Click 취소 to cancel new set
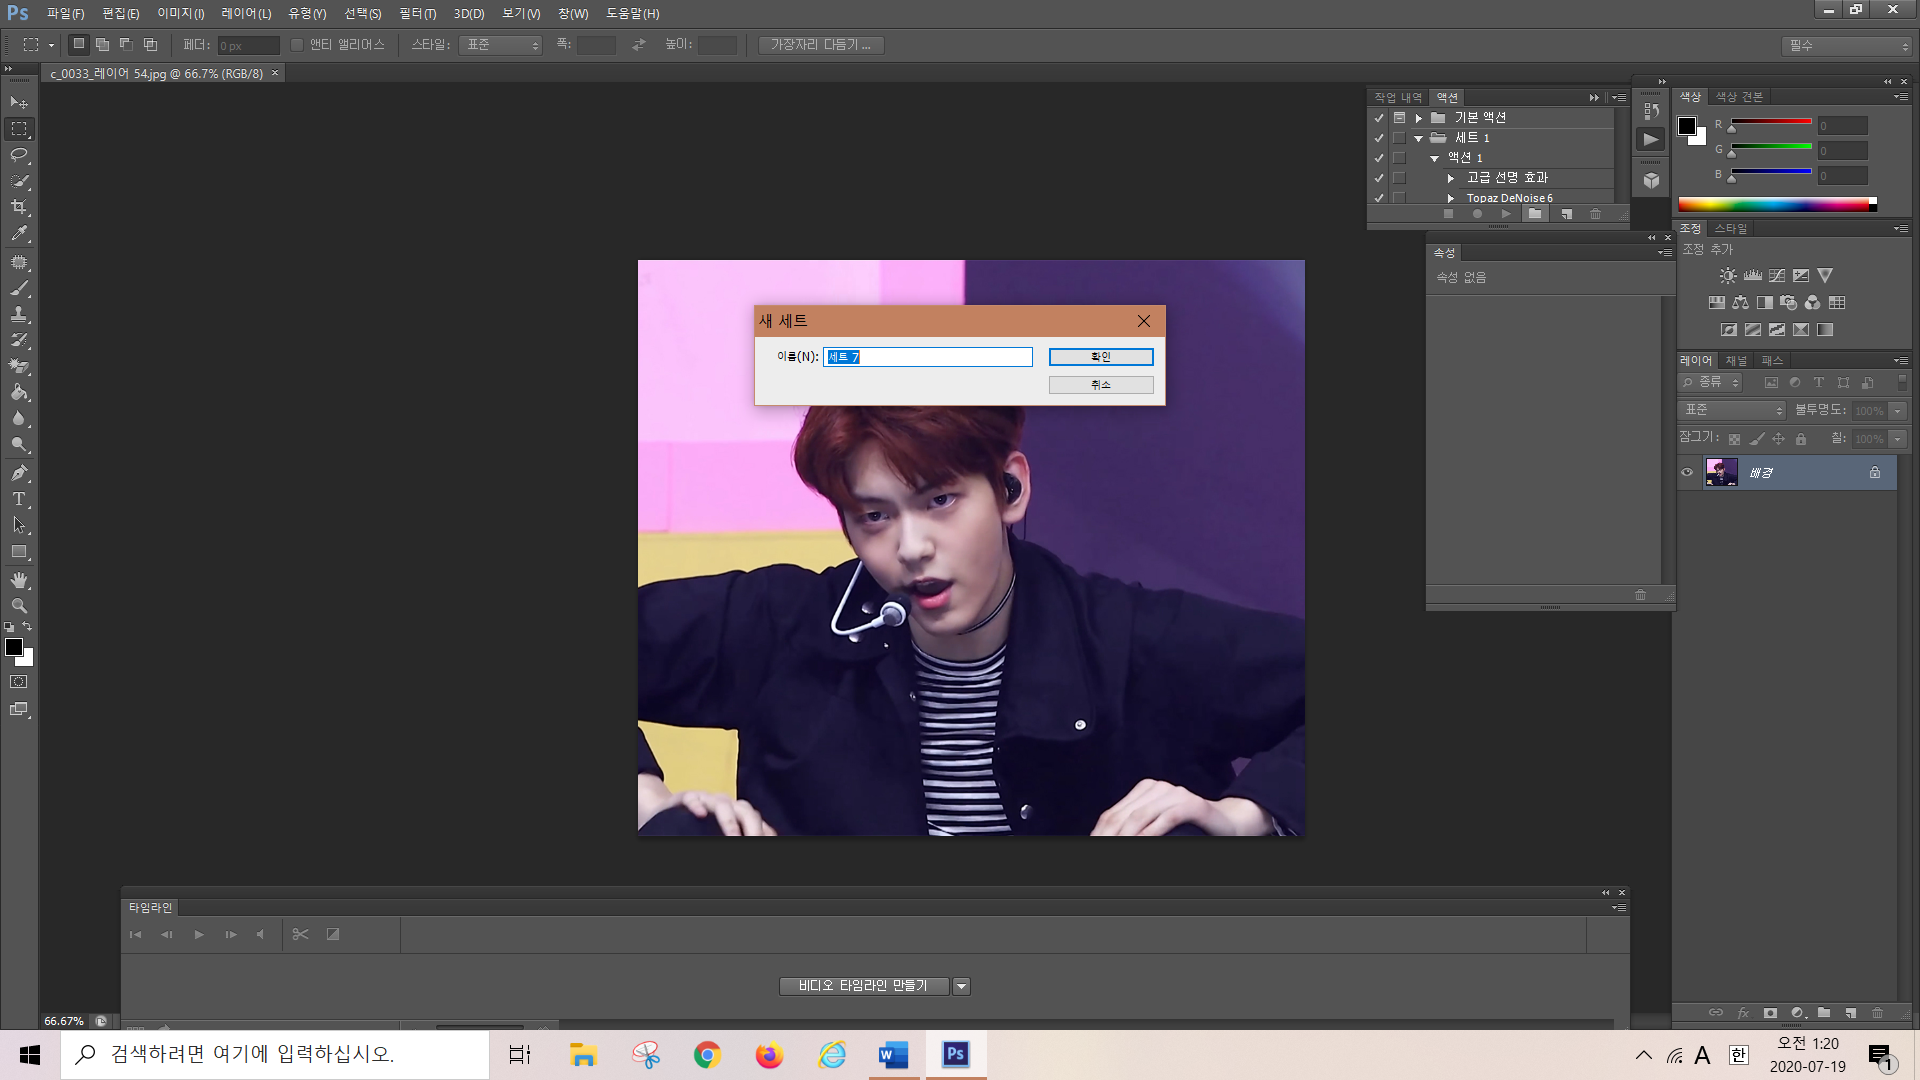This screenshot has height=1080, width=1920. click(1100, 385)
